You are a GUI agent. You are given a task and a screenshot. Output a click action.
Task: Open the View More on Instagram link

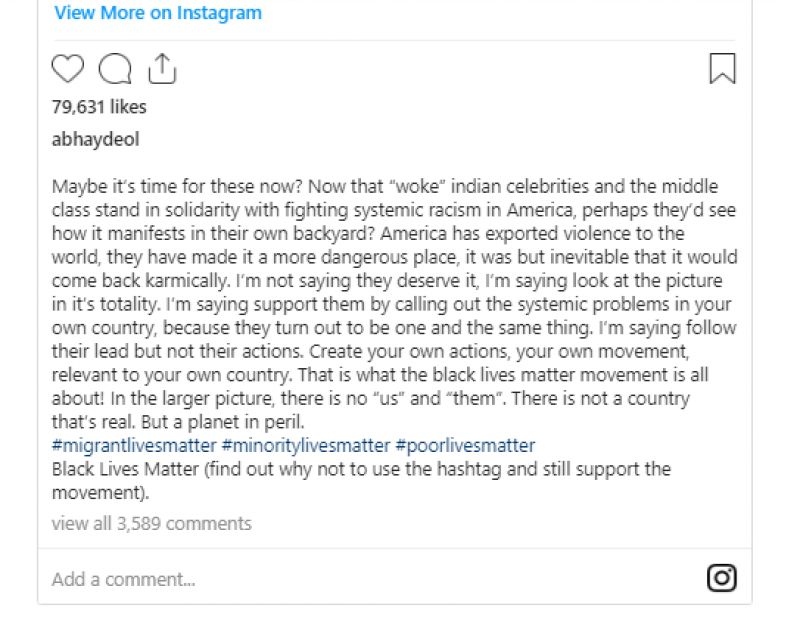pos(158,13)
